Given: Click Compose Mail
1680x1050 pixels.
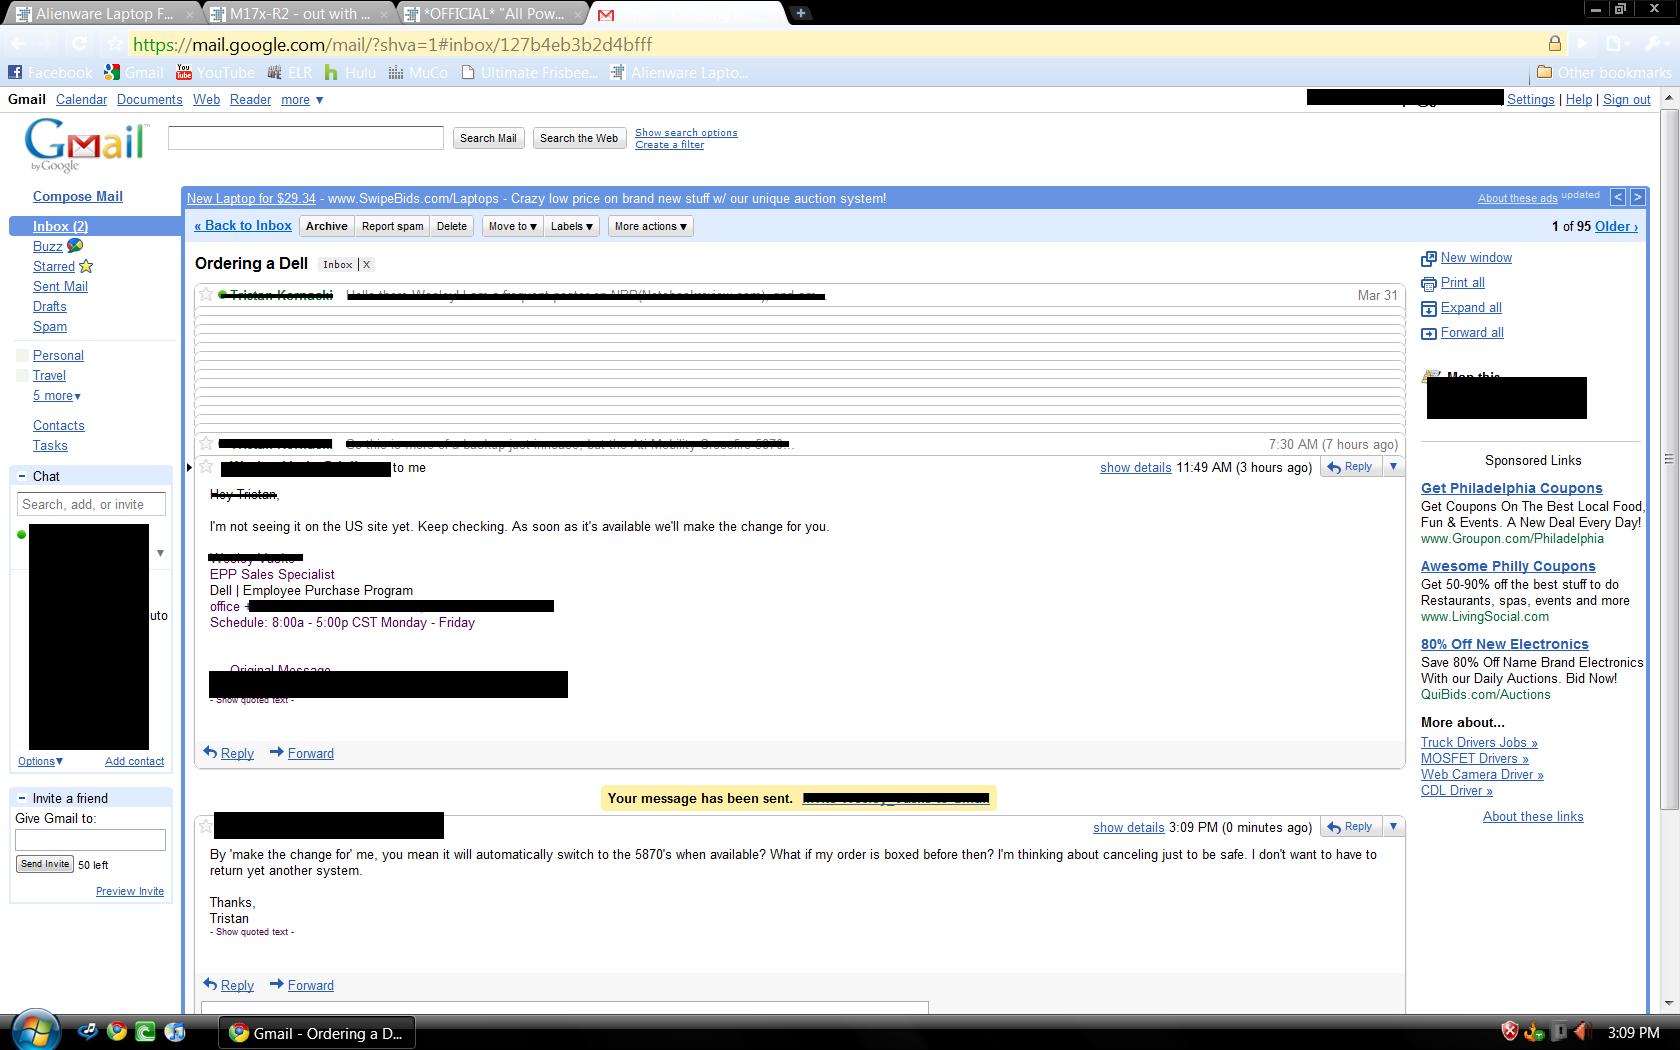Looking at the screenshot, I should (78, 196).
